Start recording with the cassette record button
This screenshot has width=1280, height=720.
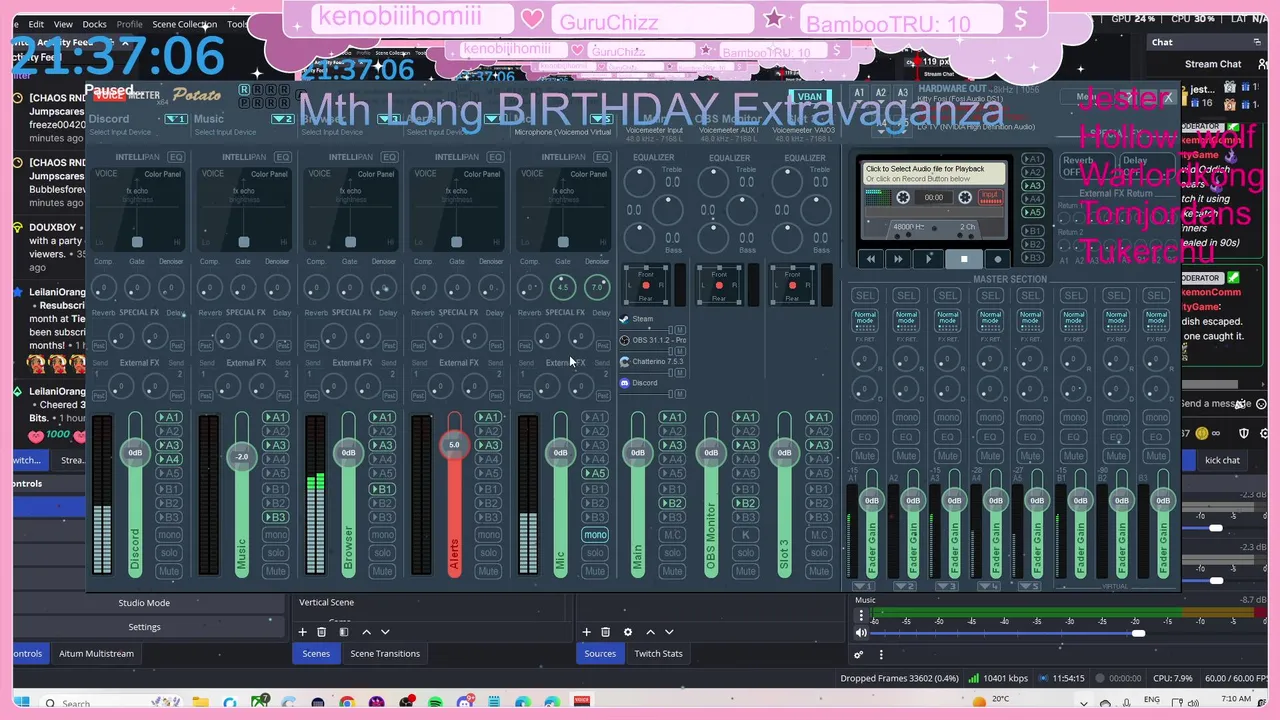997,259
